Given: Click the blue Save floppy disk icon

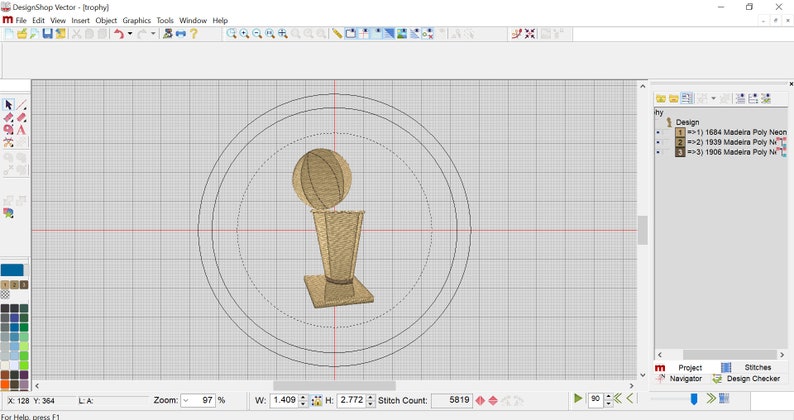Looking at the screenshot, I should click(x=48, y=34).
